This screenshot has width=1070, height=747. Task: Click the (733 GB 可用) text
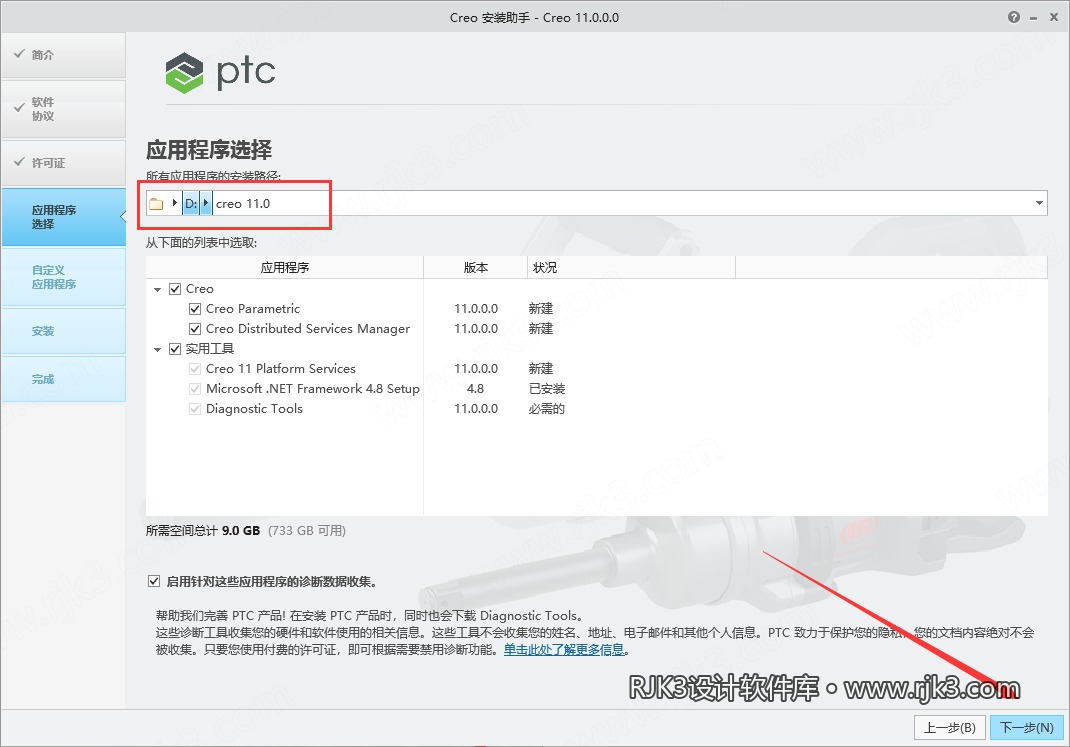coord(306,531)
